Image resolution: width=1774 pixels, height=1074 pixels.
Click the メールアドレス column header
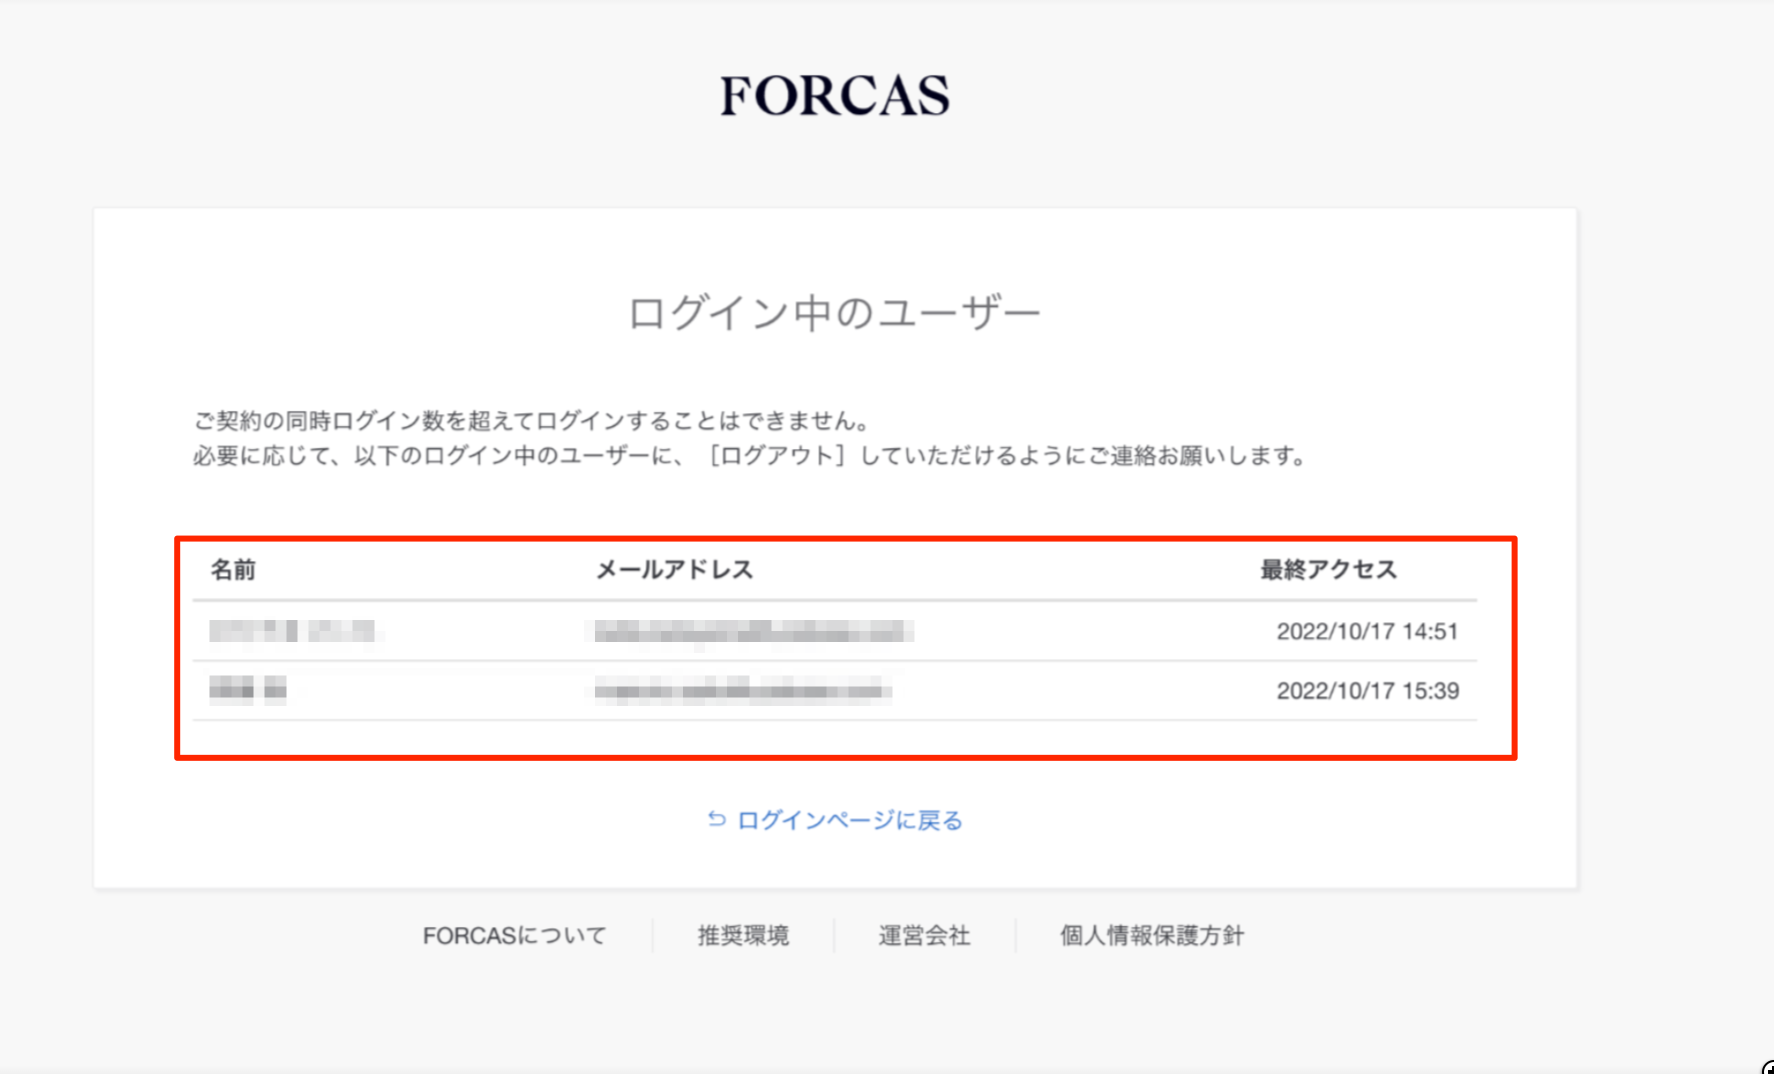(674, 570)
